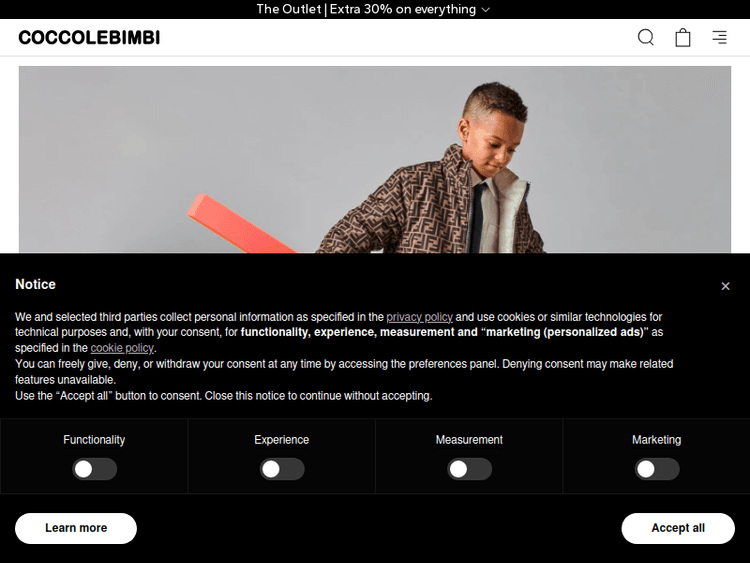Enable the Experience cookies toggle
750x563 pixels.
click(282, 469)
